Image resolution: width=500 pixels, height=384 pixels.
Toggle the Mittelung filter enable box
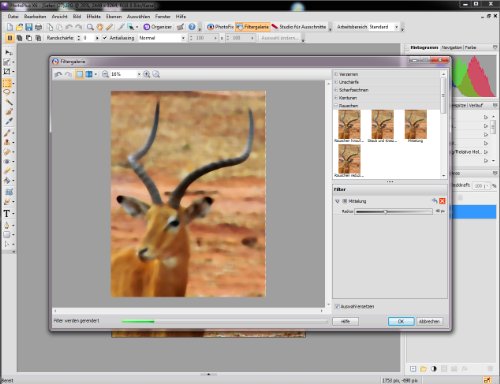coord(345,201)
